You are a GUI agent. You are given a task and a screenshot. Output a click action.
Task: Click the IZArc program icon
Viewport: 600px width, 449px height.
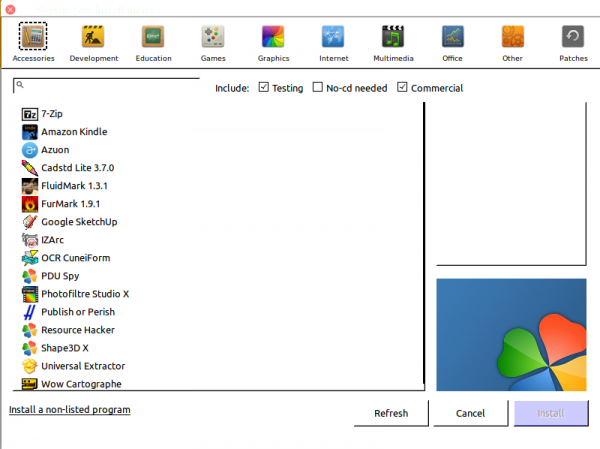coord(30,240)
